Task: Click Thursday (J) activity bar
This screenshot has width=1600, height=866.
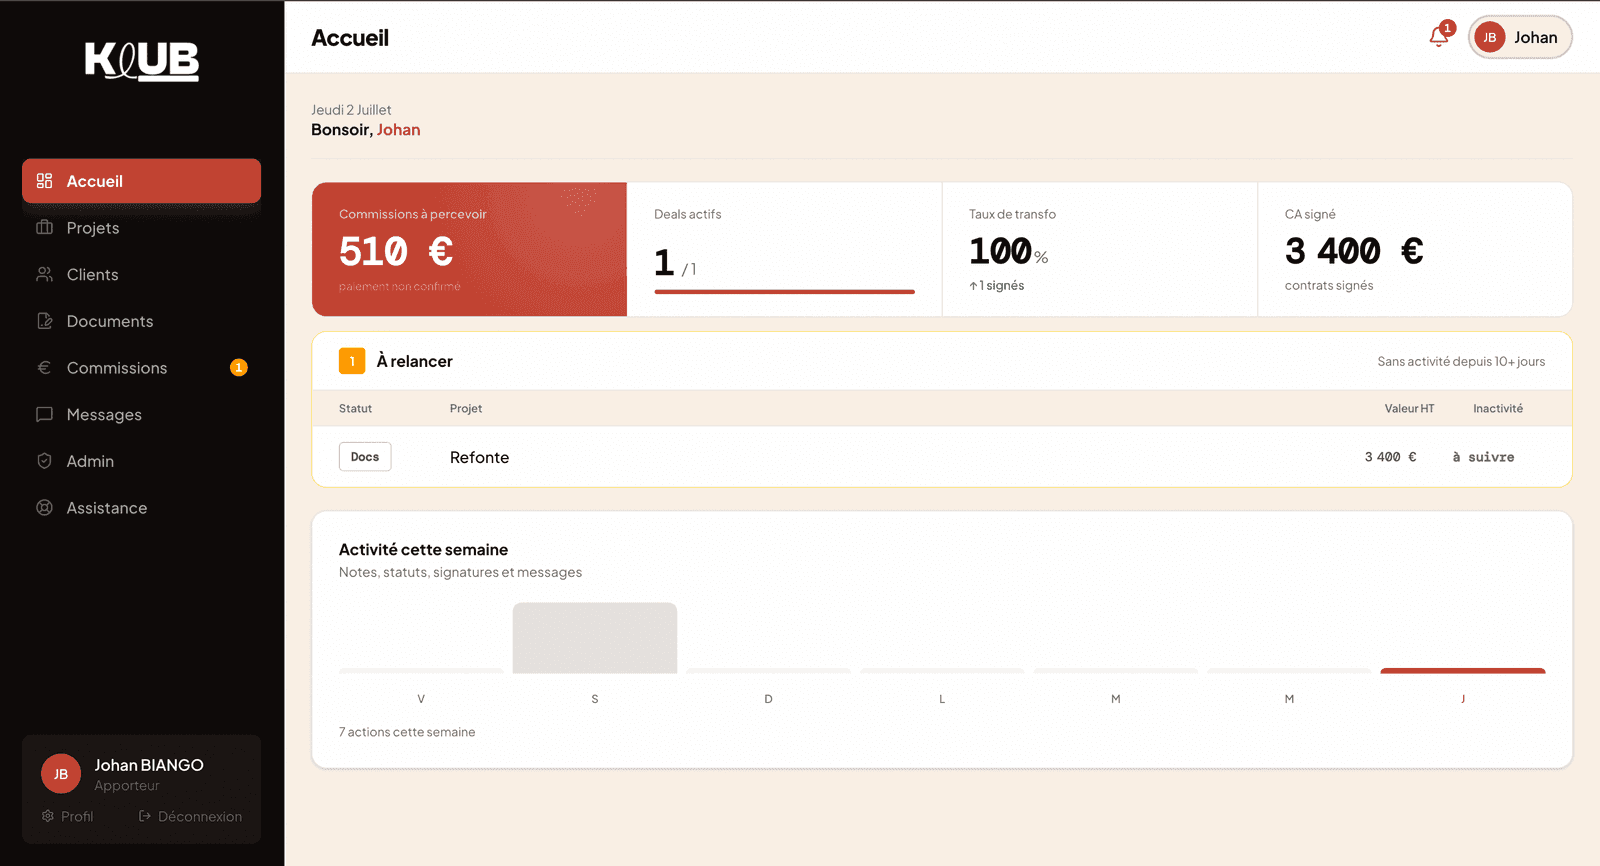Action: [1463, 671]
